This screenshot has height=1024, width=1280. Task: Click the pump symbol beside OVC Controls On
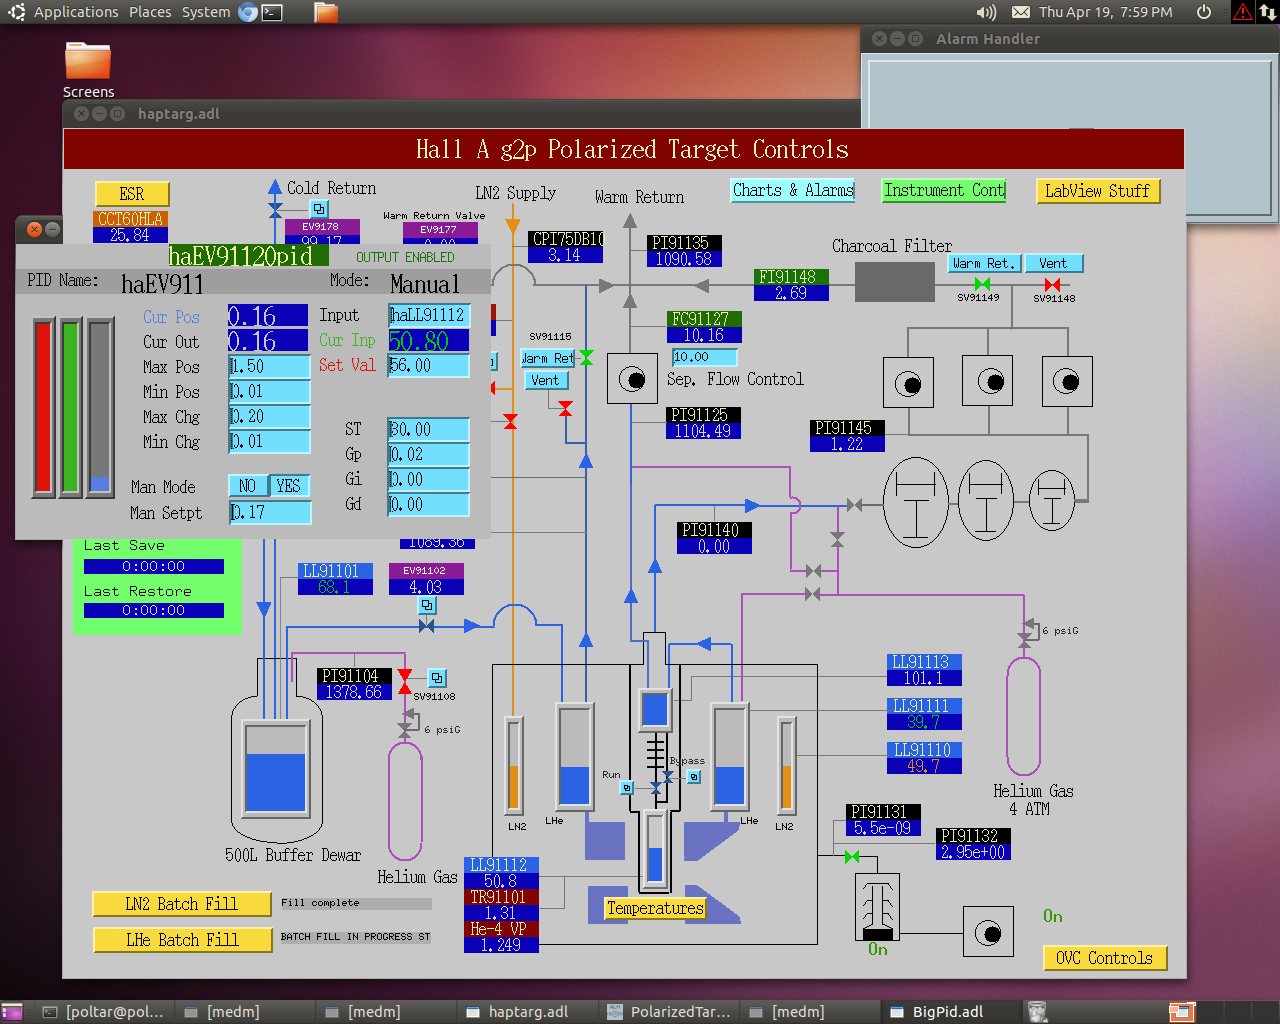(988, 933)
